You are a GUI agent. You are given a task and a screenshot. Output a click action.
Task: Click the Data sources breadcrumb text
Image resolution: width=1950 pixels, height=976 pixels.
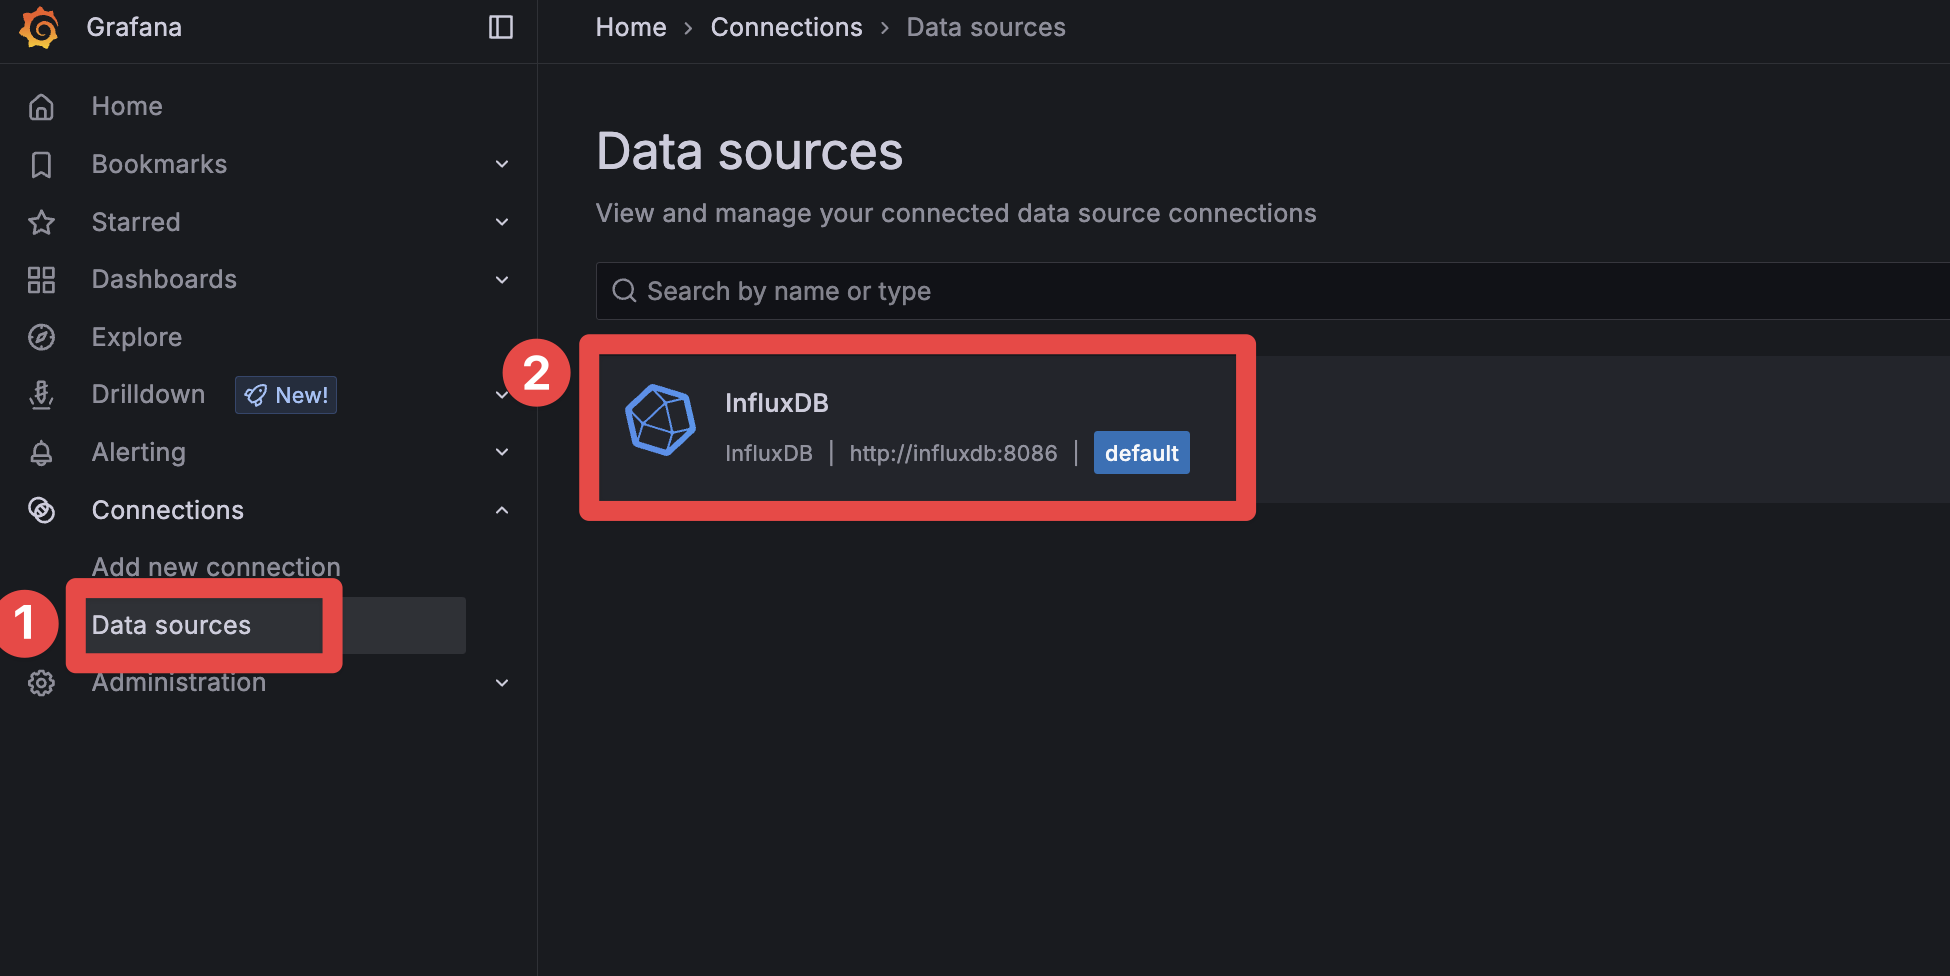coord(986,27)
